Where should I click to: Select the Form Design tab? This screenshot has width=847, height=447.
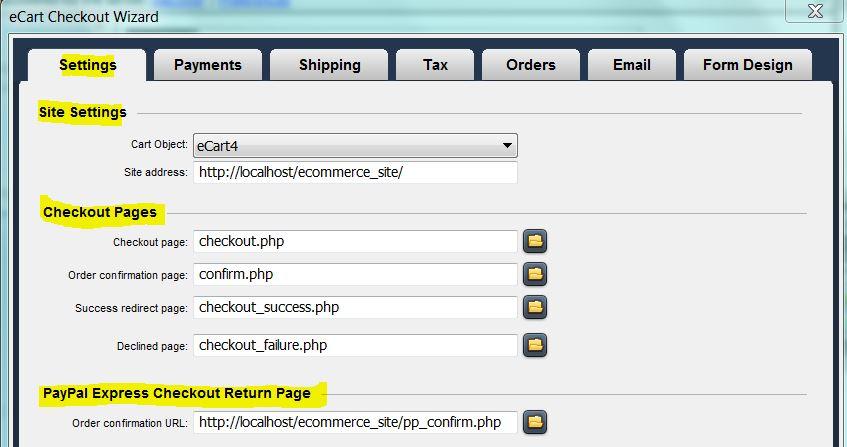tap(748, 65)
